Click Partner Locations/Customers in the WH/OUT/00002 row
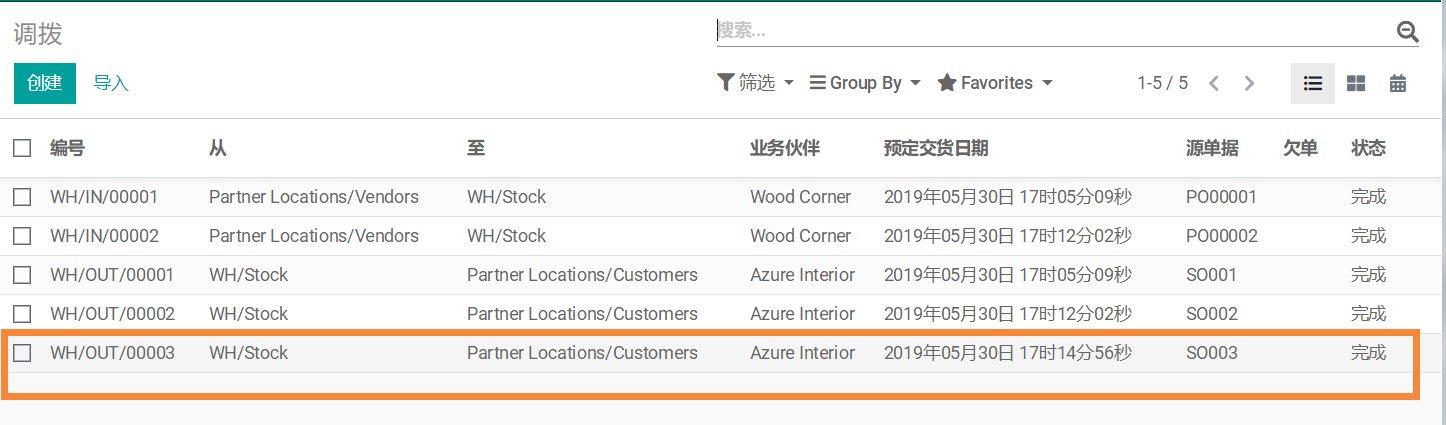 tap(582, 314)
